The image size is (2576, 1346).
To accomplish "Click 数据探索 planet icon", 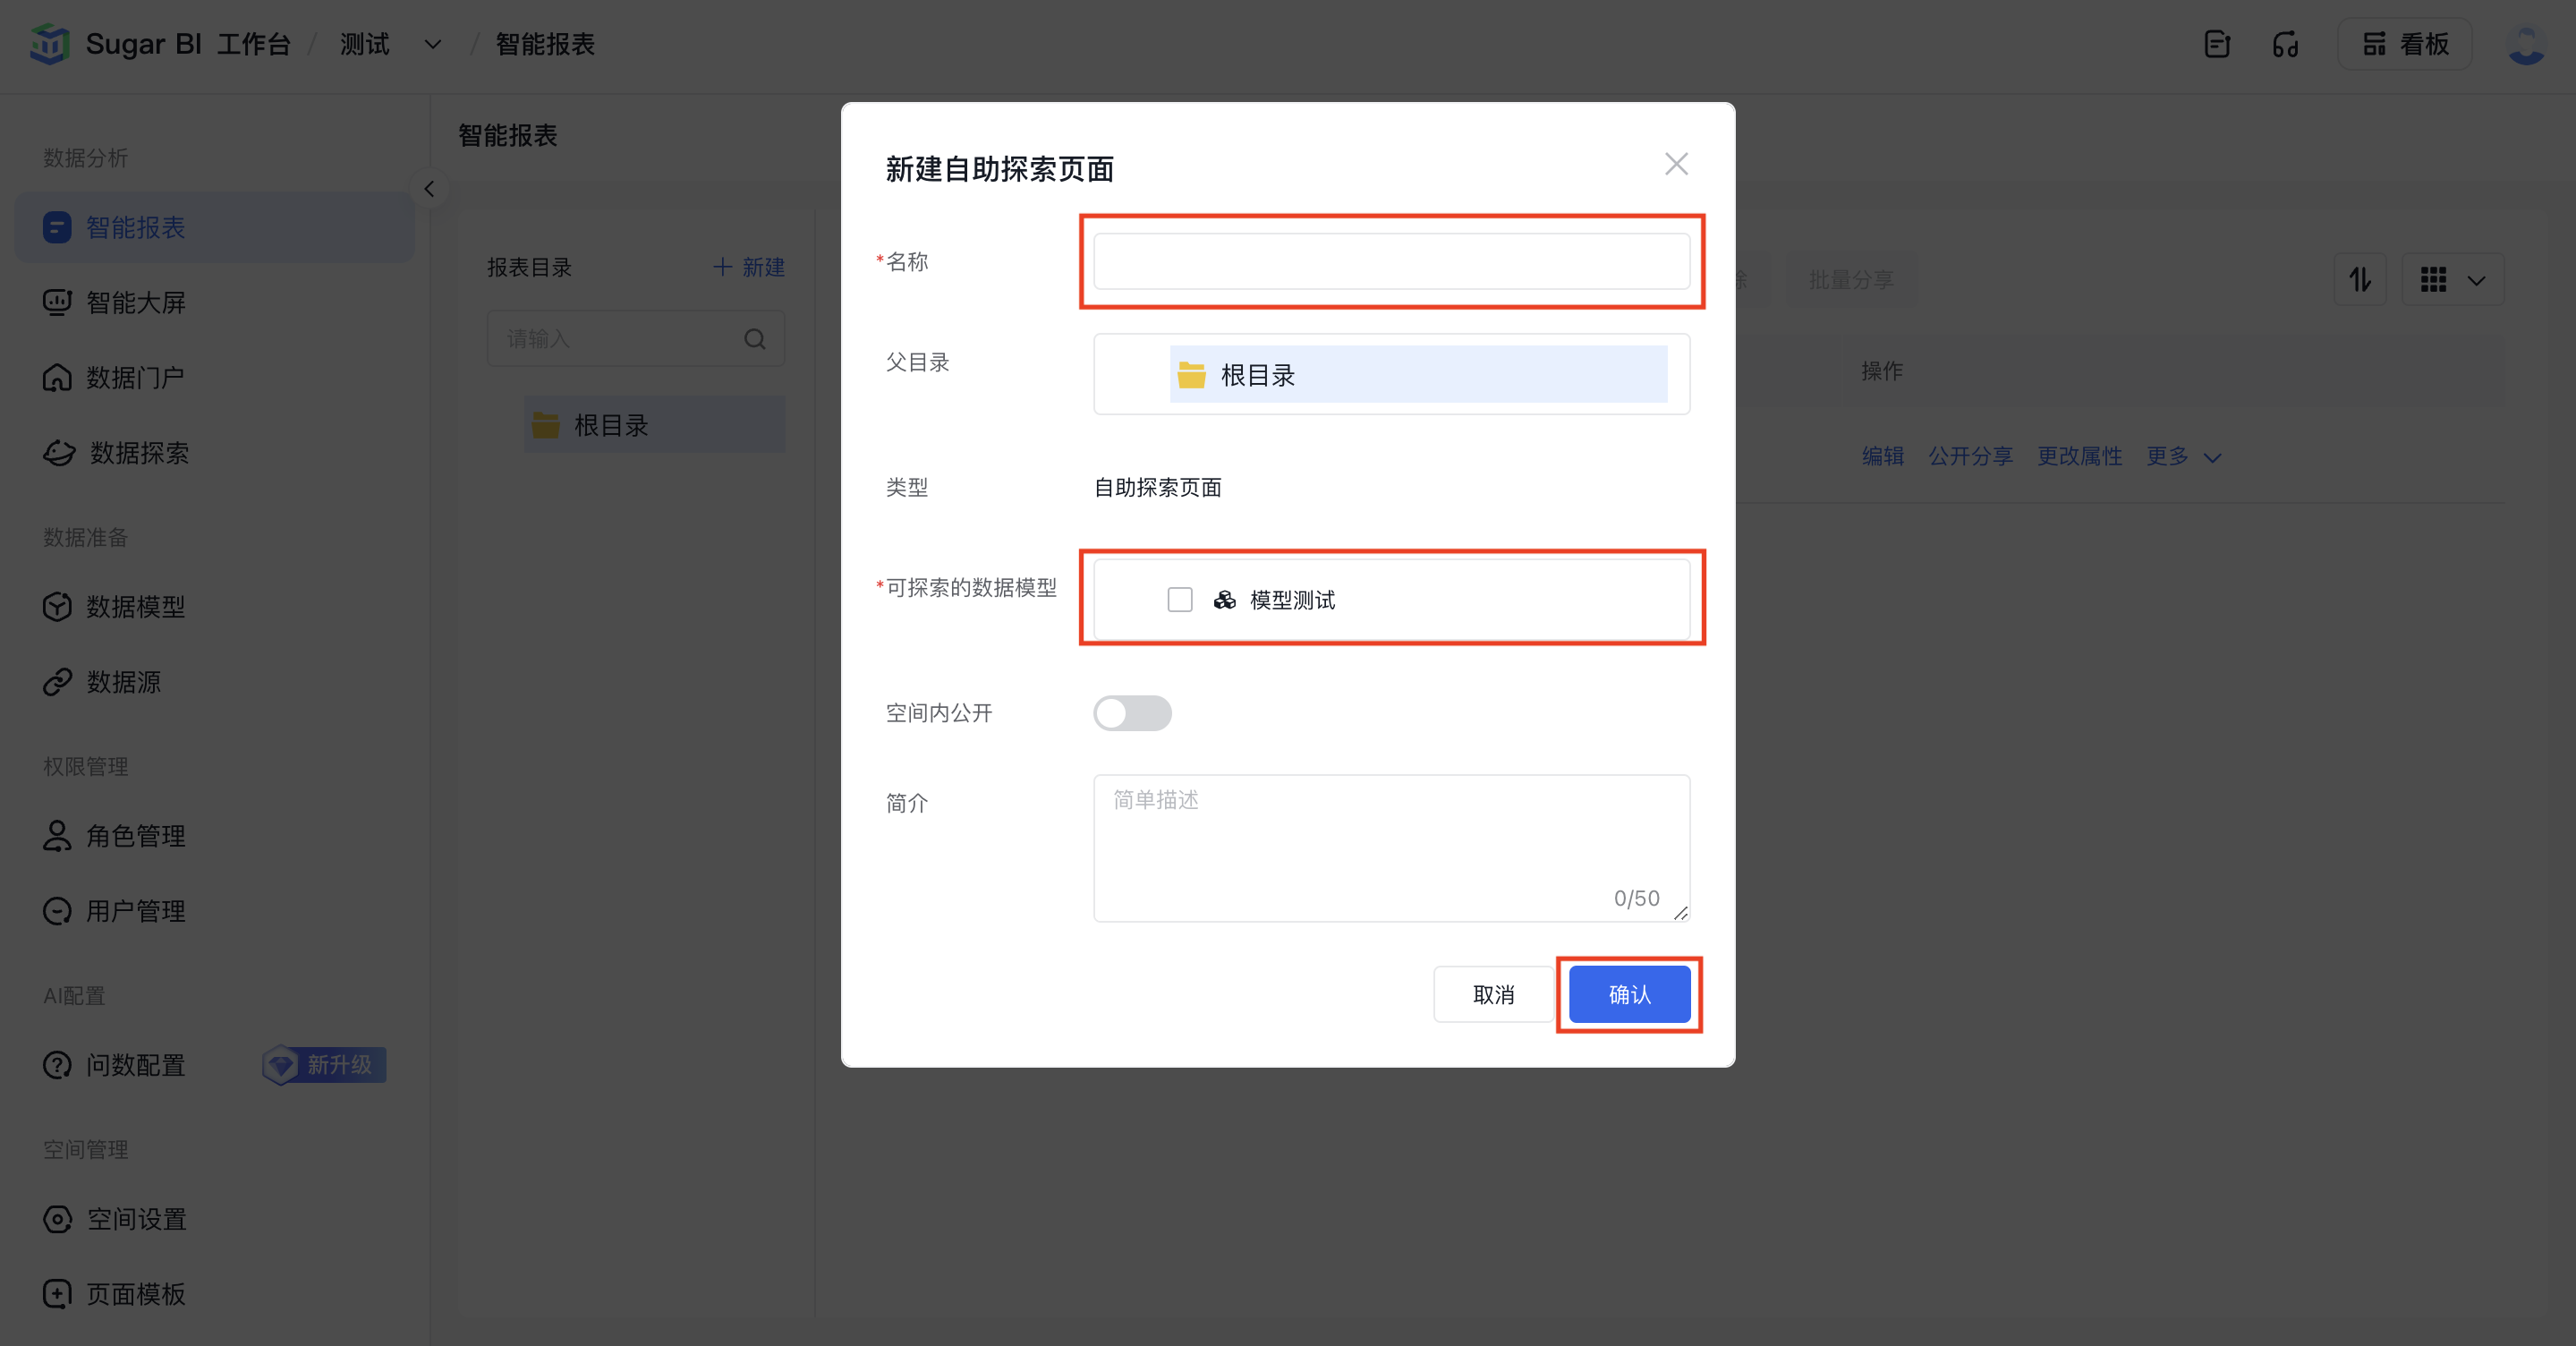I will pyautogui.click(x=59, y=453).
